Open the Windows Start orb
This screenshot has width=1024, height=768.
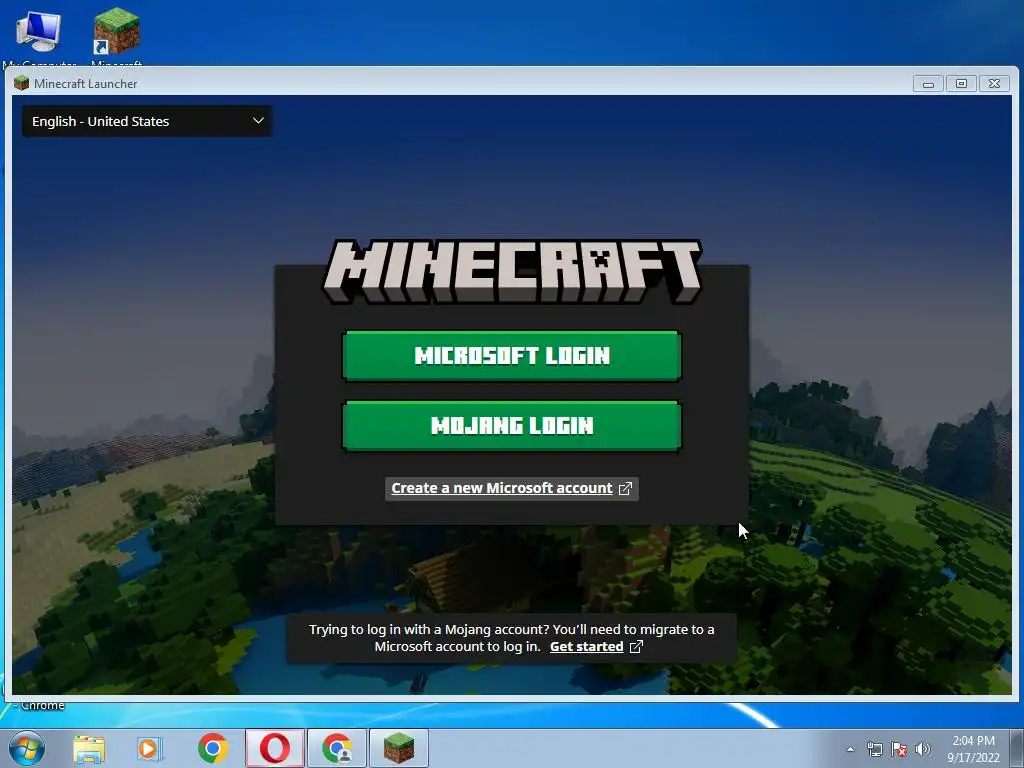(x=27, y=748)
